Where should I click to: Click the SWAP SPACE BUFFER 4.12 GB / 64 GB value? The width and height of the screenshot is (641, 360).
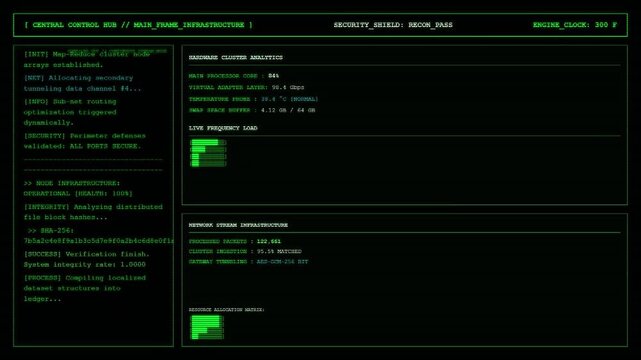[288, 110]
